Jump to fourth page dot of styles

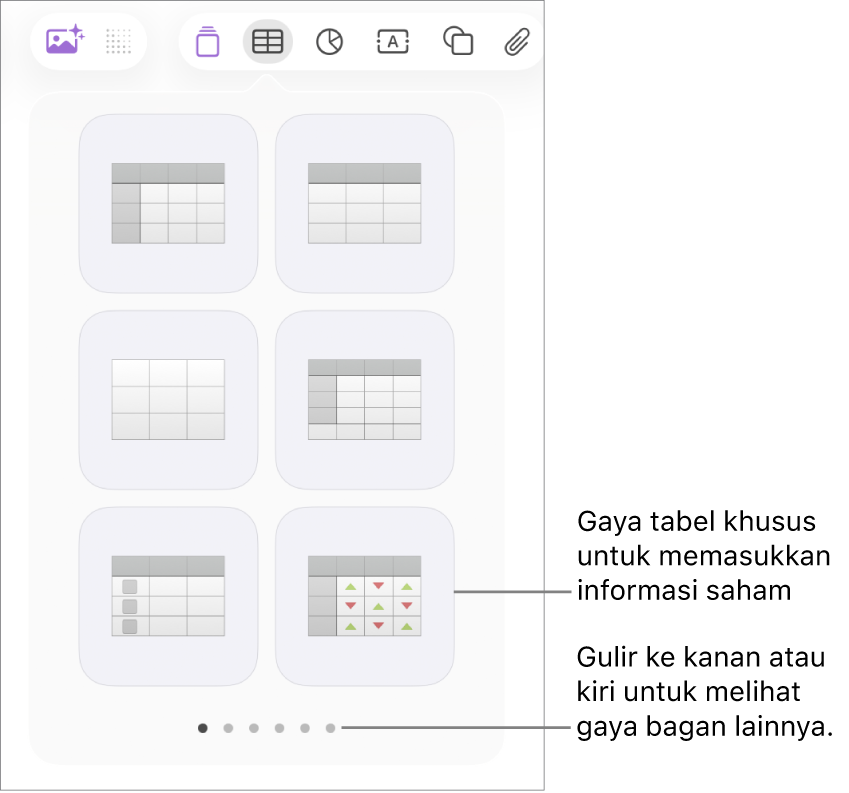point(279,728)
